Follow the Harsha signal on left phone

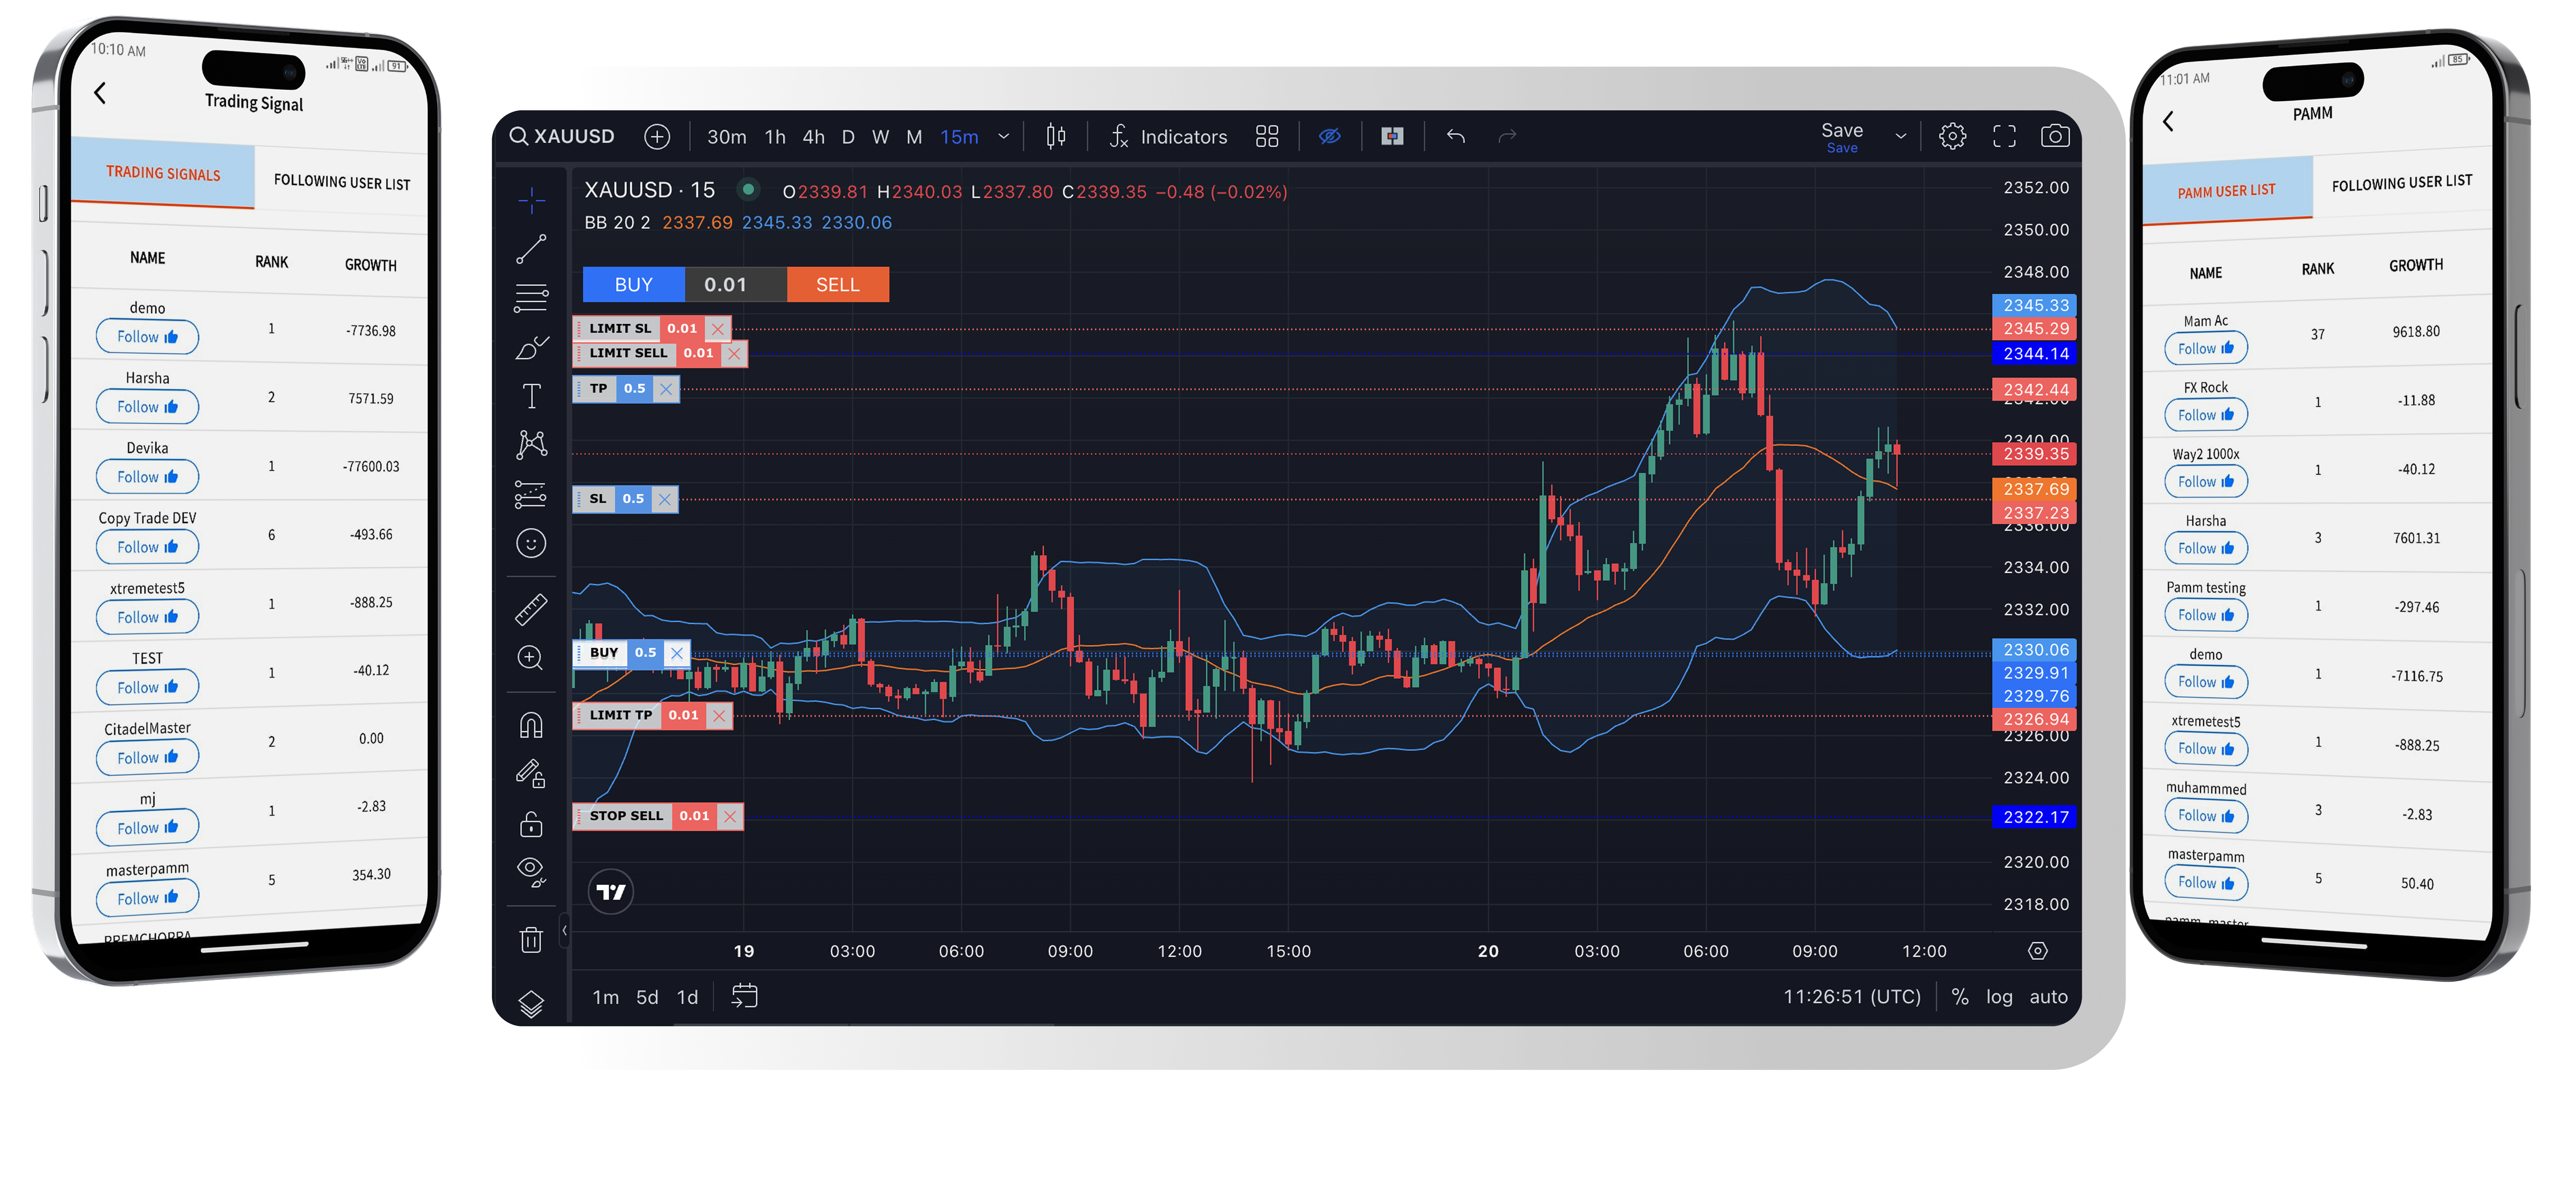click(x=147, y=406)
